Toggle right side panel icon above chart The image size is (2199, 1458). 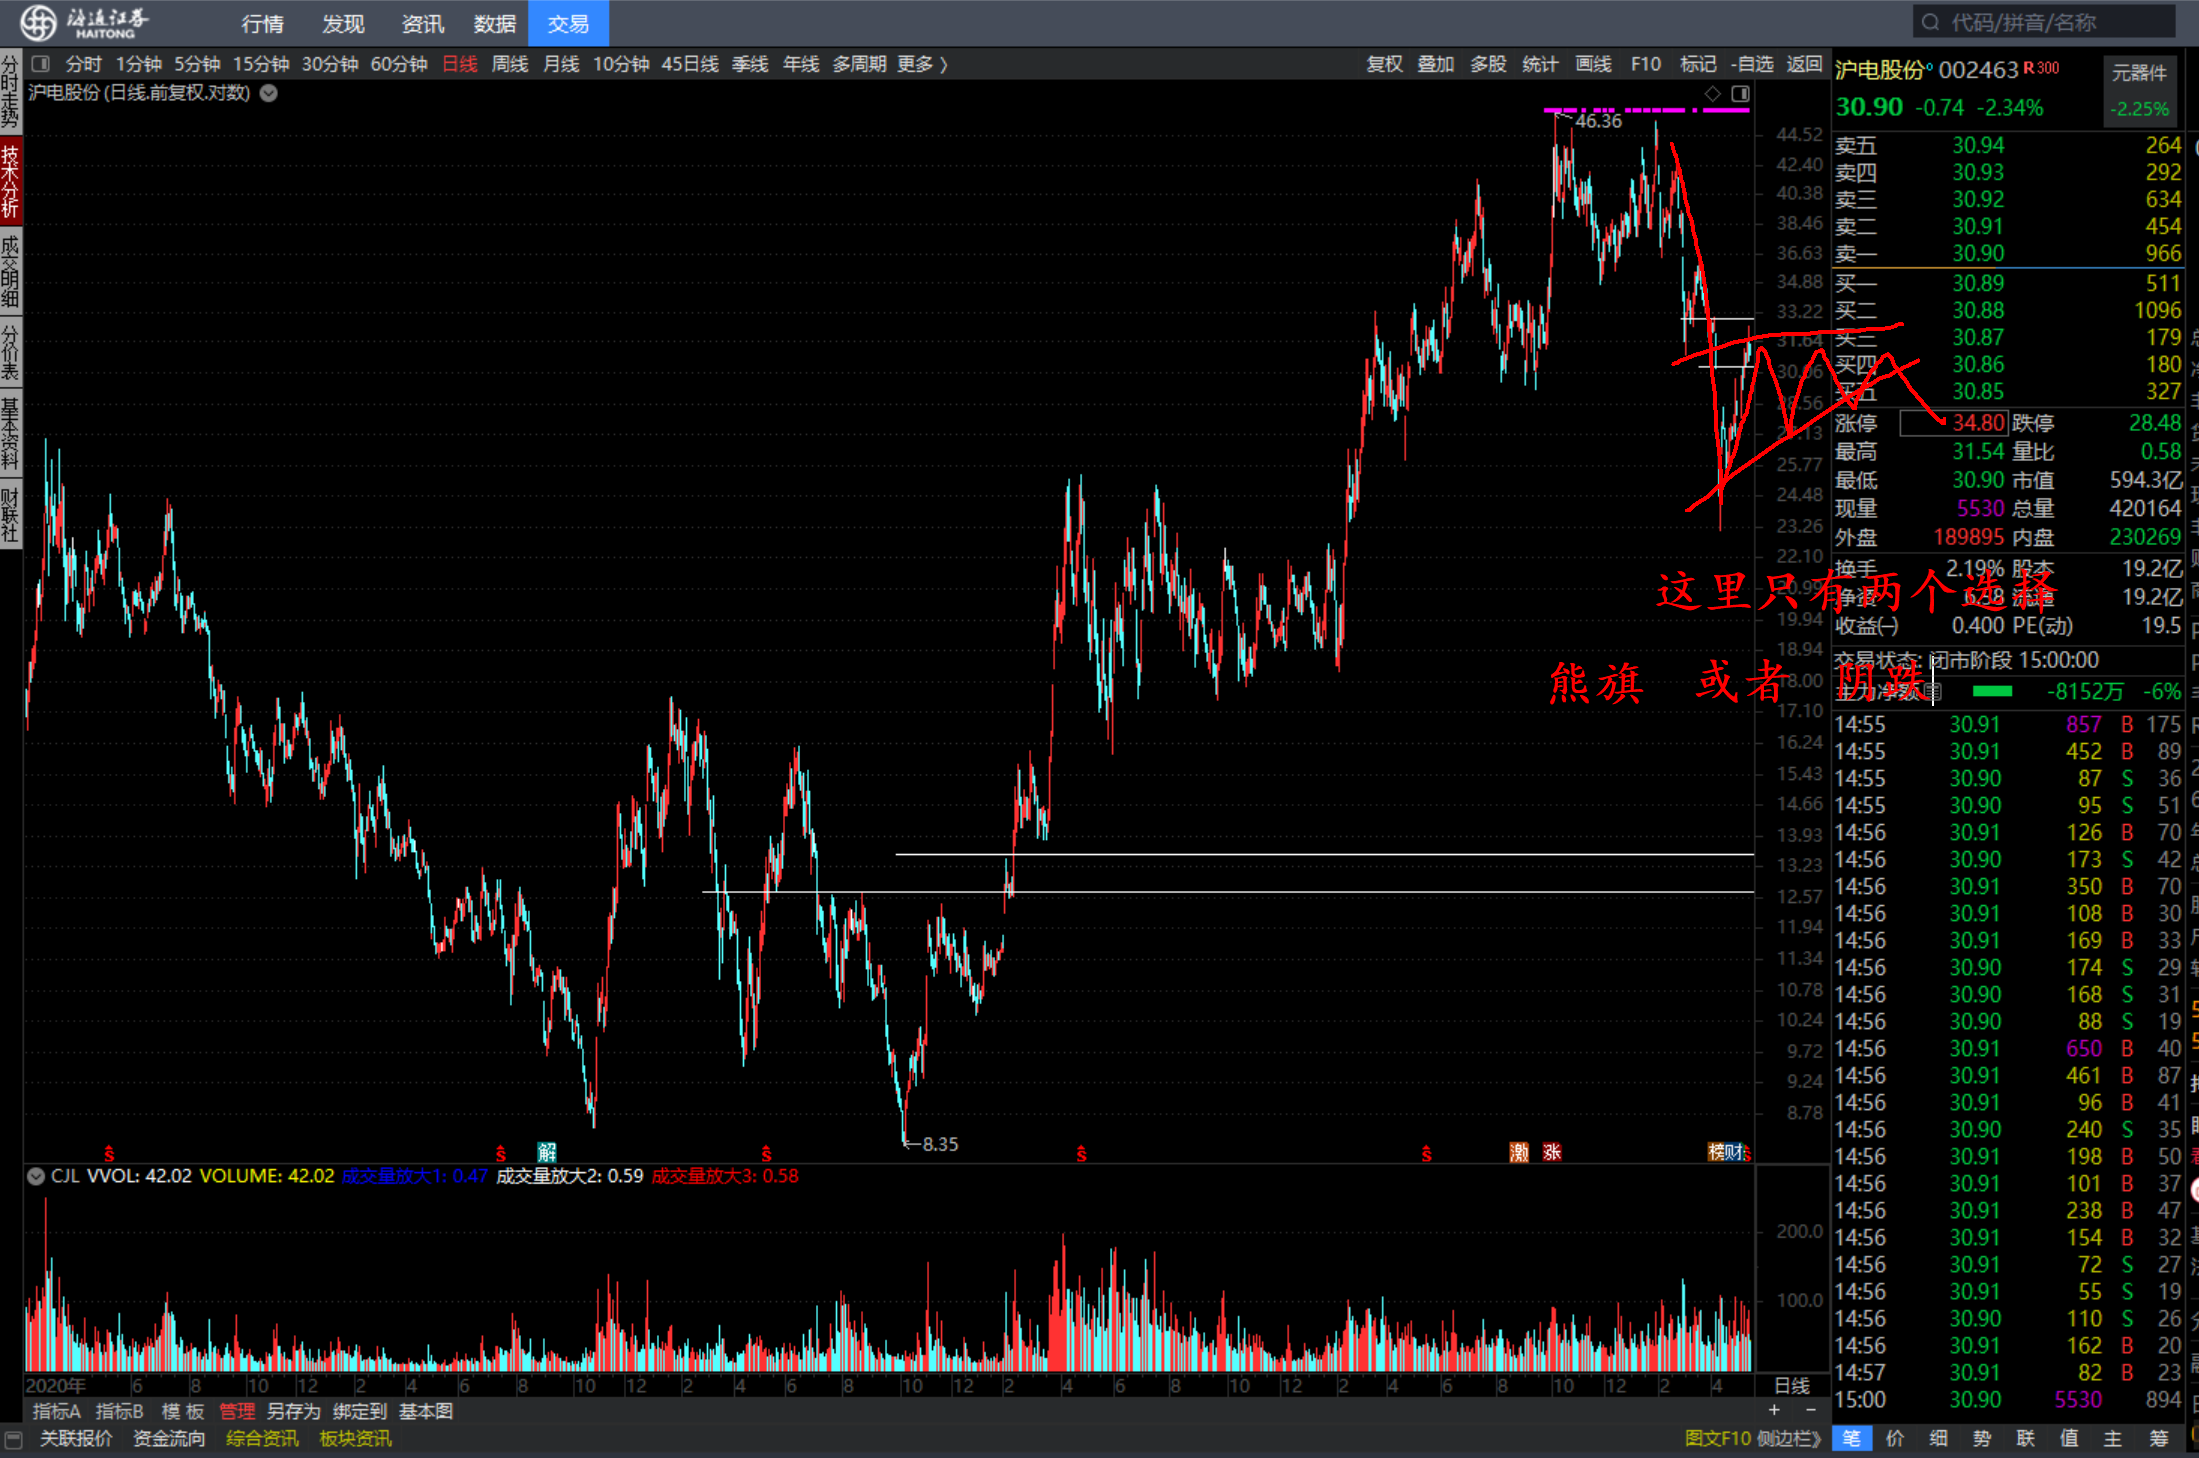pyautogui.click(x=1740, y=93)
